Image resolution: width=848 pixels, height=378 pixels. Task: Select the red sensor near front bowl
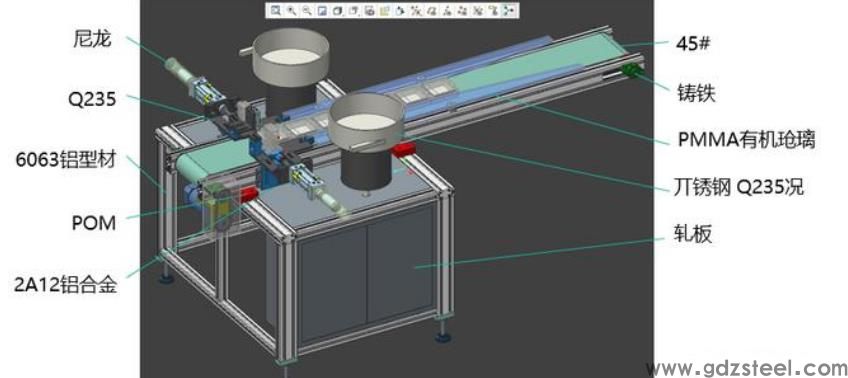(403, 149)
